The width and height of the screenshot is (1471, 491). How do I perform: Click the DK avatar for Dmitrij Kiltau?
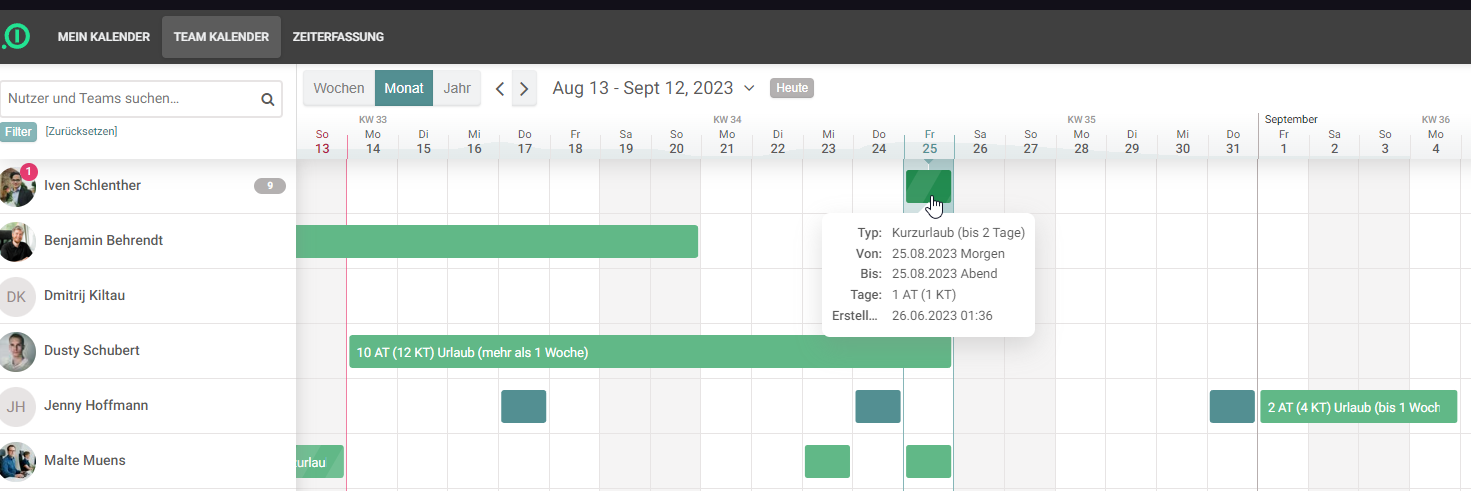tap(17, 296)
